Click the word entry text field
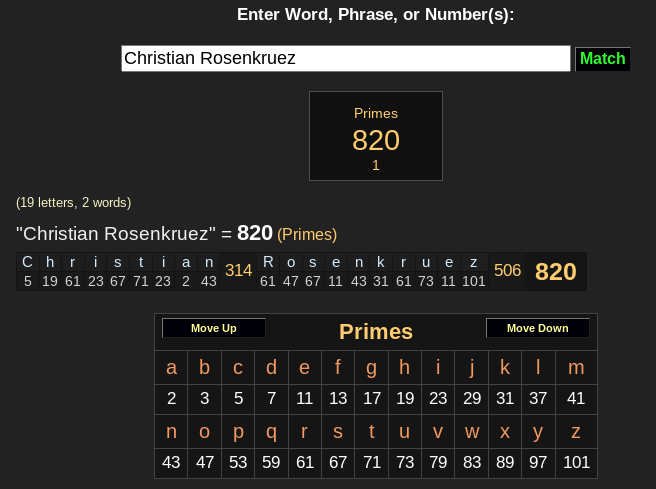Viewport: 656px width, 489px height. click(x=345, y=59)
